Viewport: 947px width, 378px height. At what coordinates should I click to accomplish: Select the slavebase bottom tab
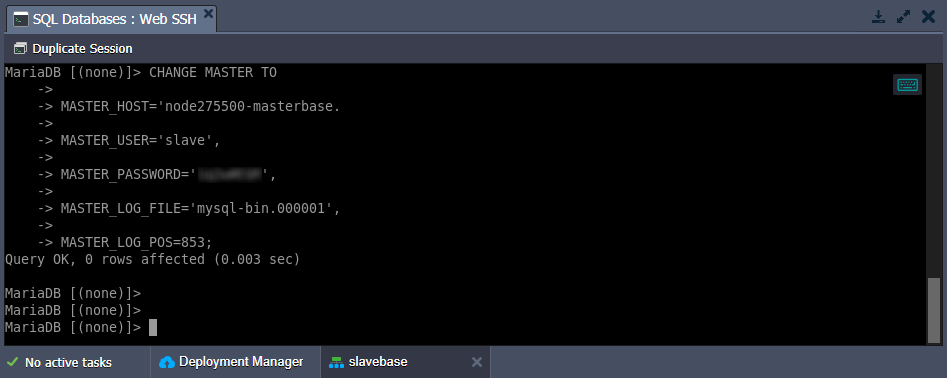pos(405,362)
